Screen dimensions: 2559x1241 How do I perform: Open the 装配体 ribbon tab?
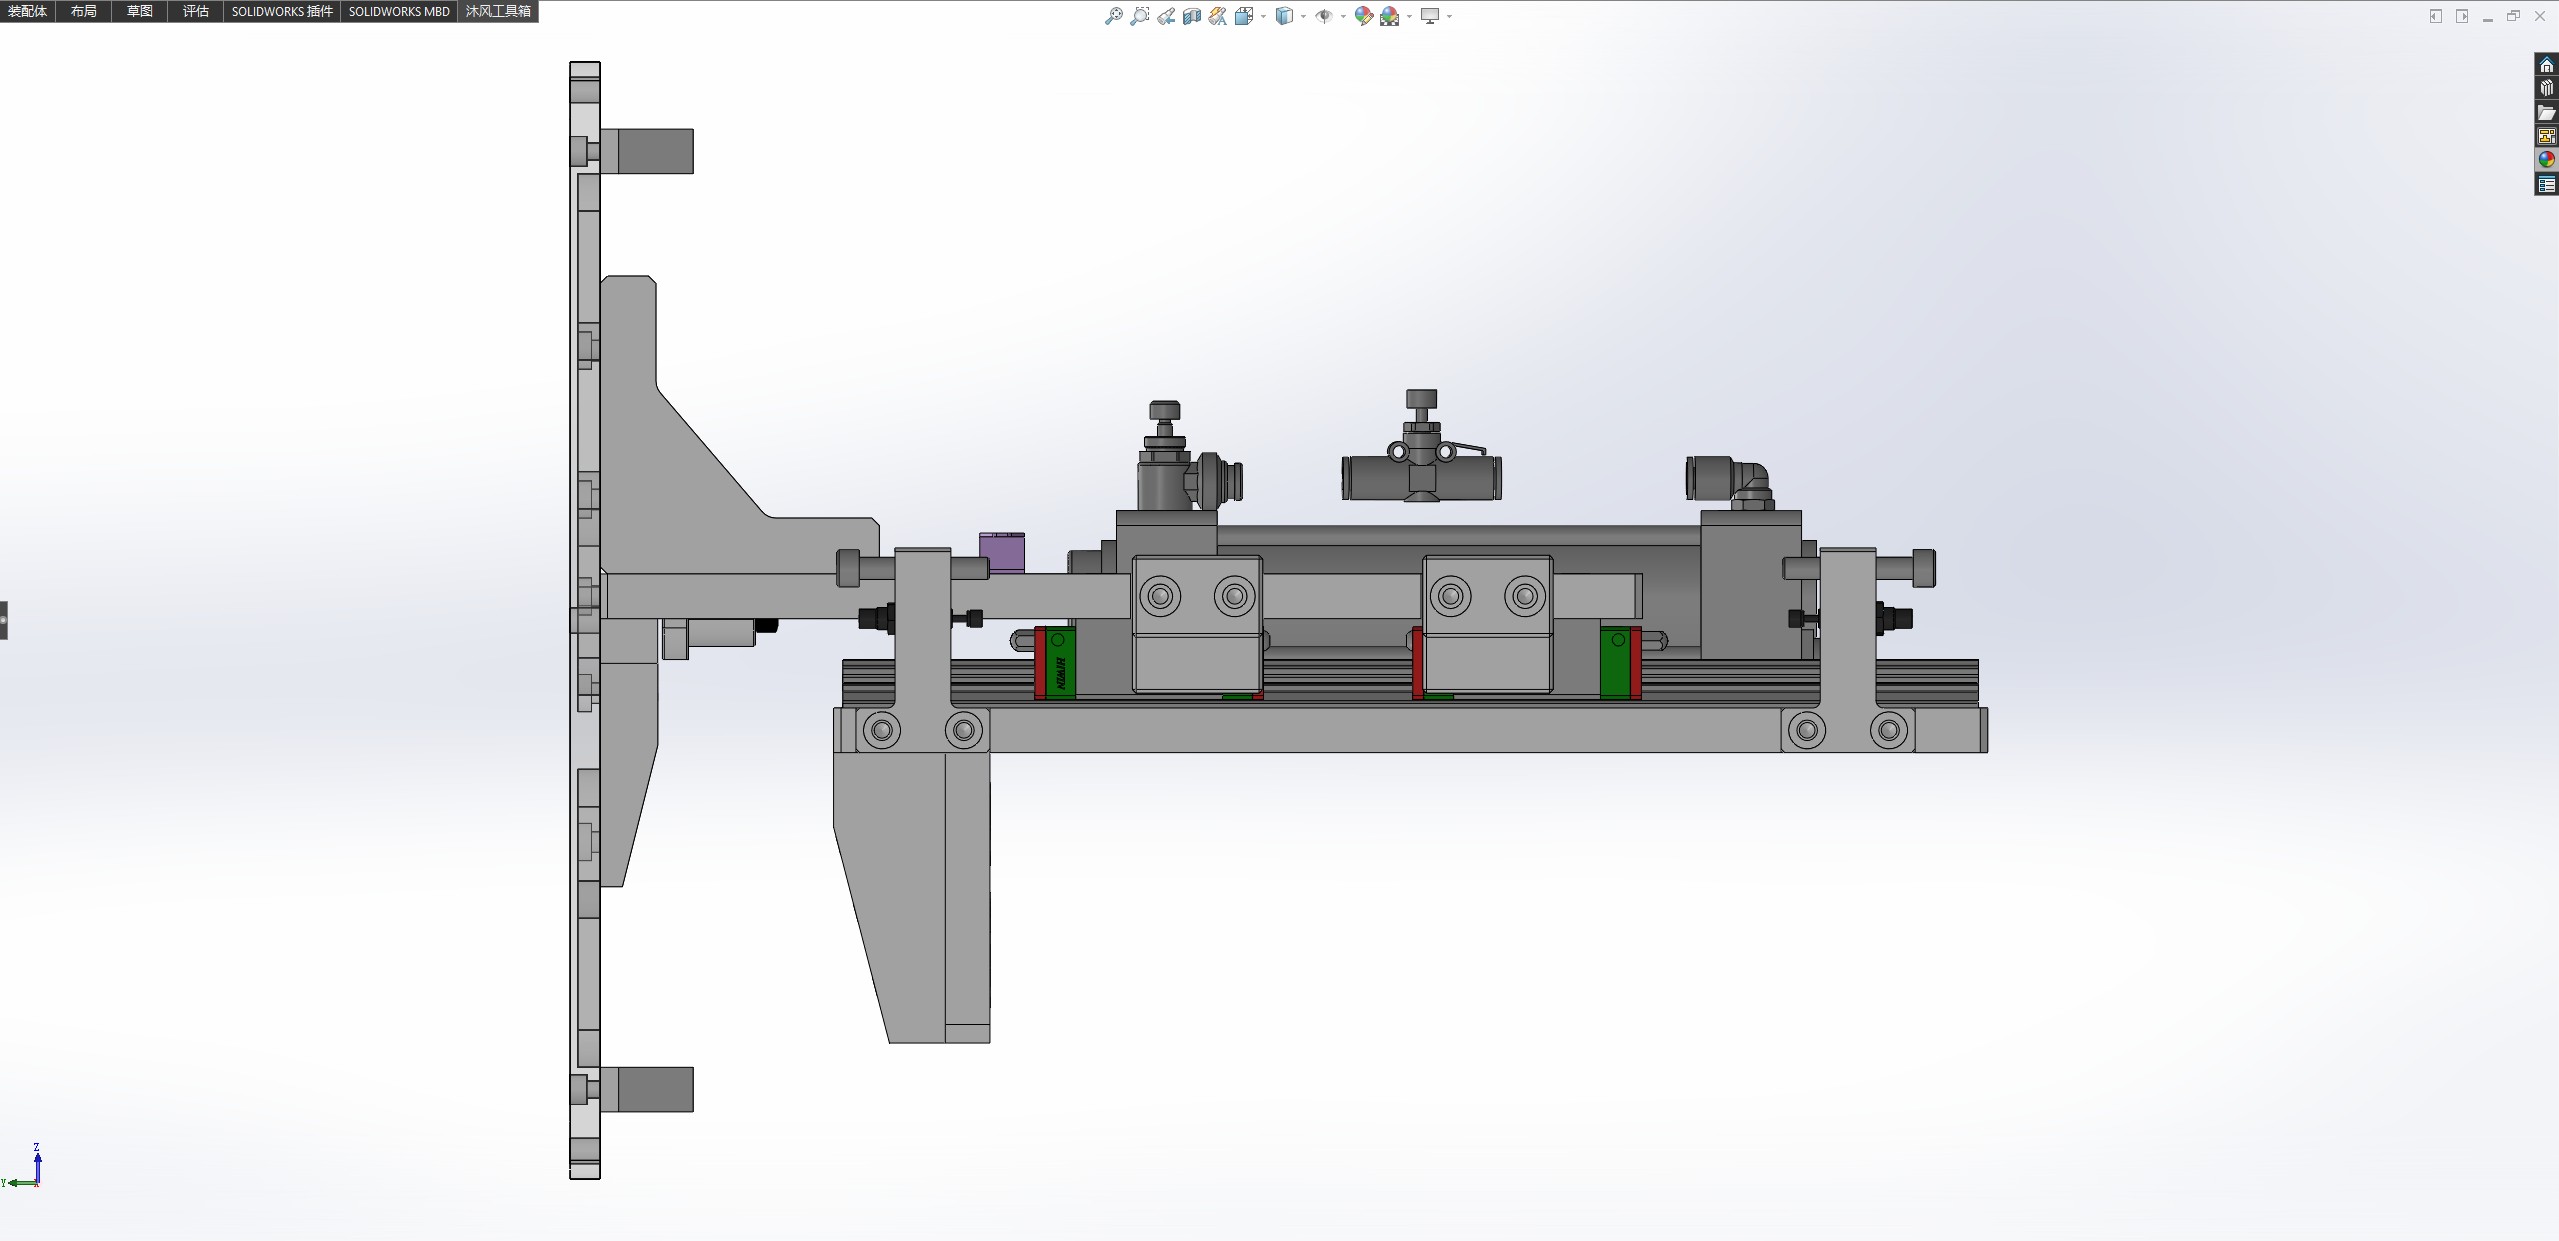point(27,11)
